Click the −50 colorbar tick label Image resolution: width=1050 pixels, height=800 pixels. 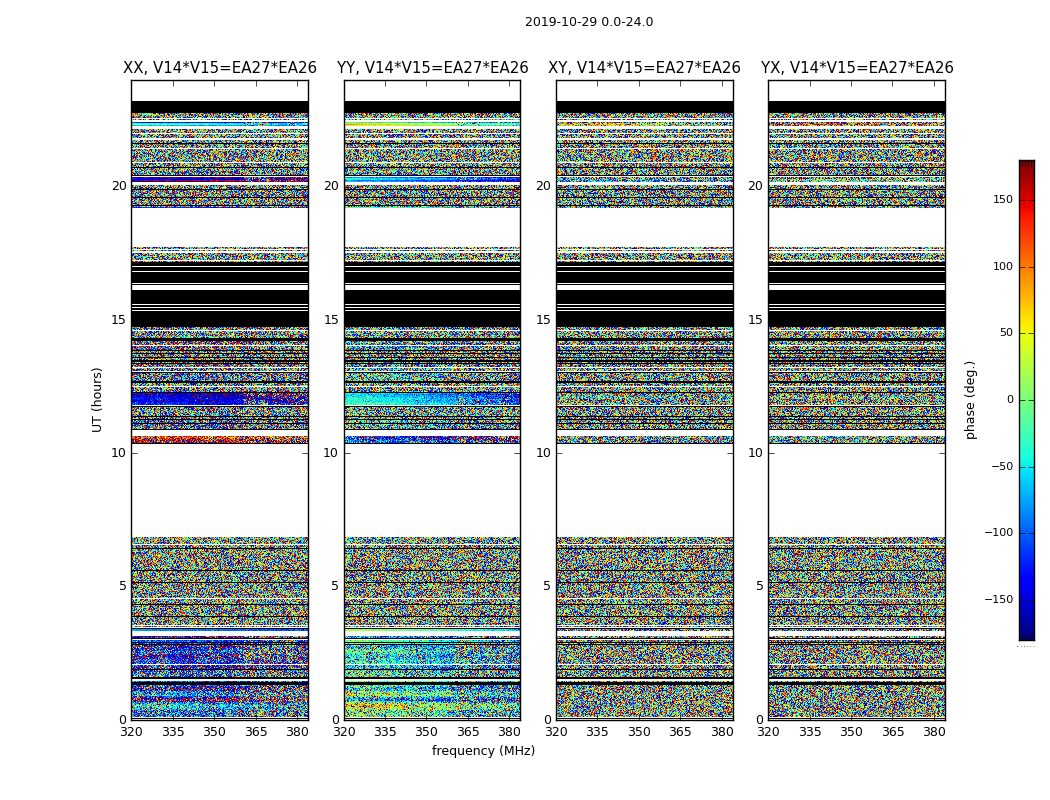point(1002,466)
